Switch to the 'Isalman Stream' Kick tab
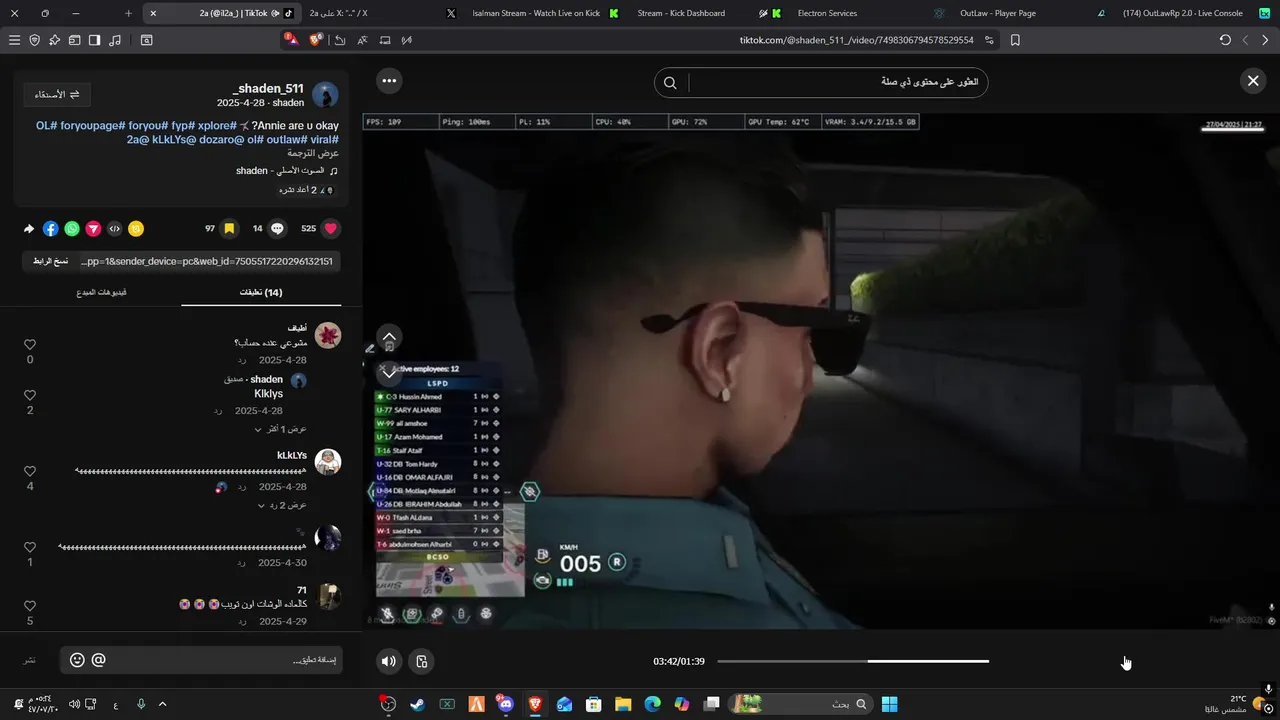Screen dimensions: 1280x720 click(535, 13)
